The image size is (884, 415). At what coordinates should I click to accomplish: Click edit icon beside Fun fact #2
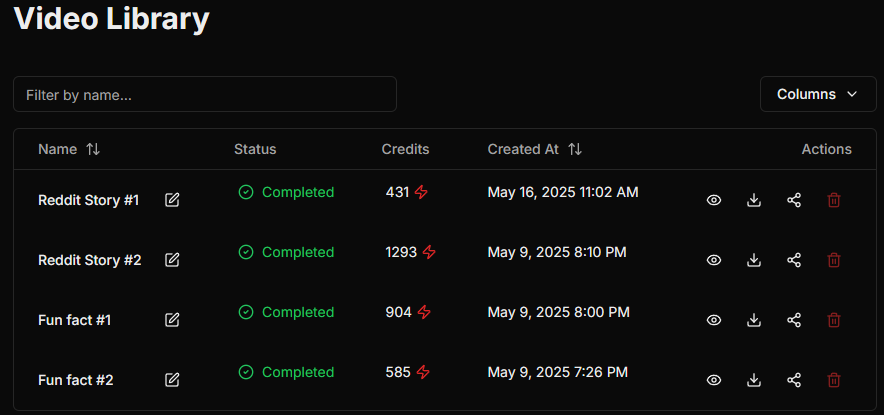click(x=172, y=380)
